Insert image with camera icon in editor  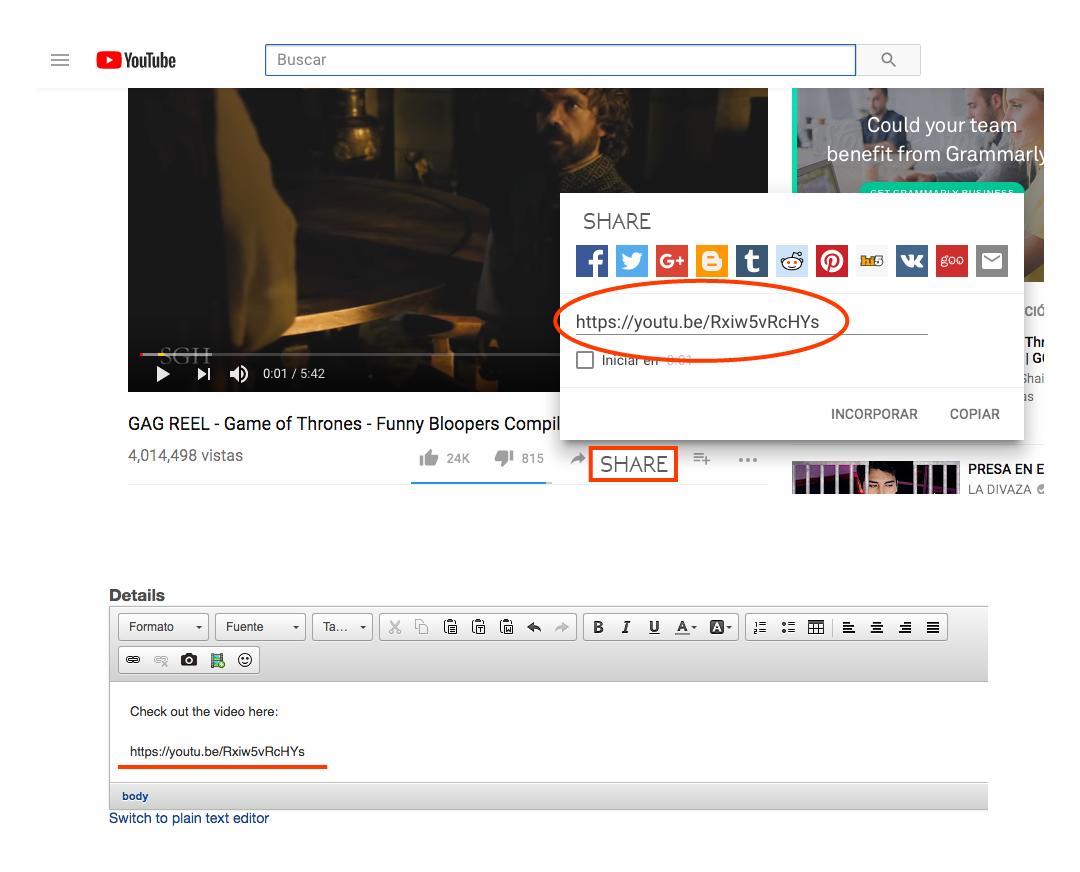[189, 660]
